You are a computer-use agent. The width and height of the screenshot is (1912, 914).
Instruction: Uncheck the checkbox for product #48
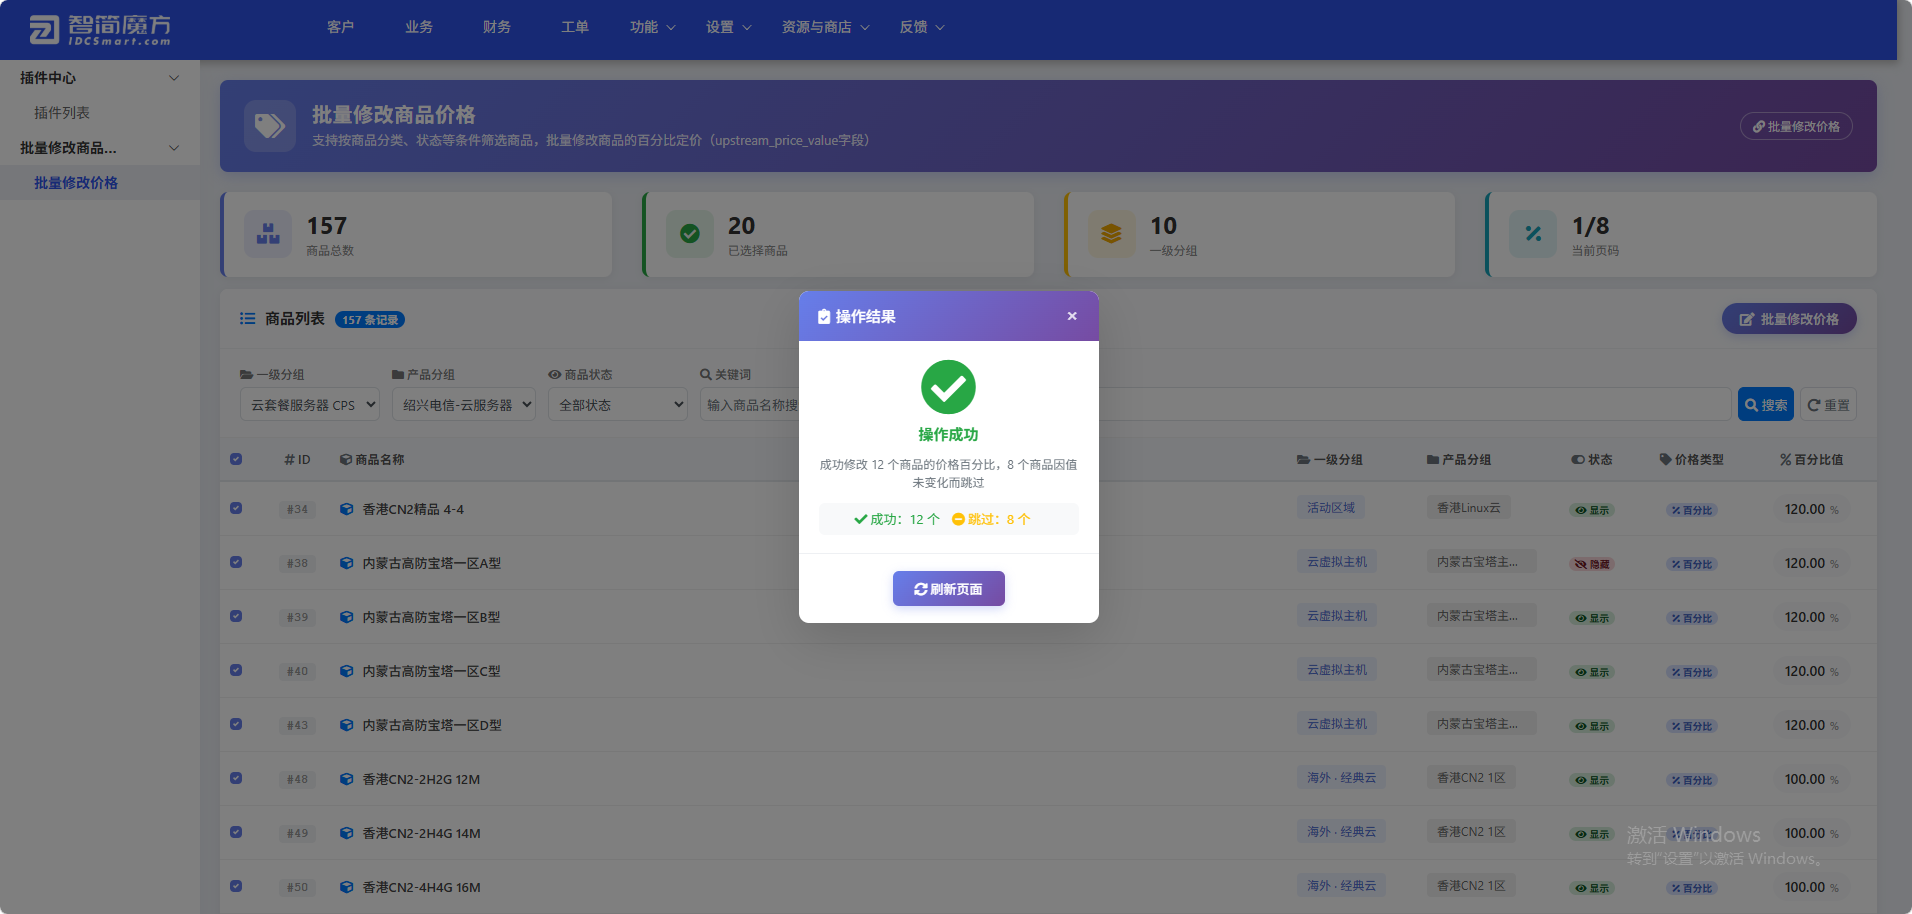pyautogui.click(x=236, y=778)
